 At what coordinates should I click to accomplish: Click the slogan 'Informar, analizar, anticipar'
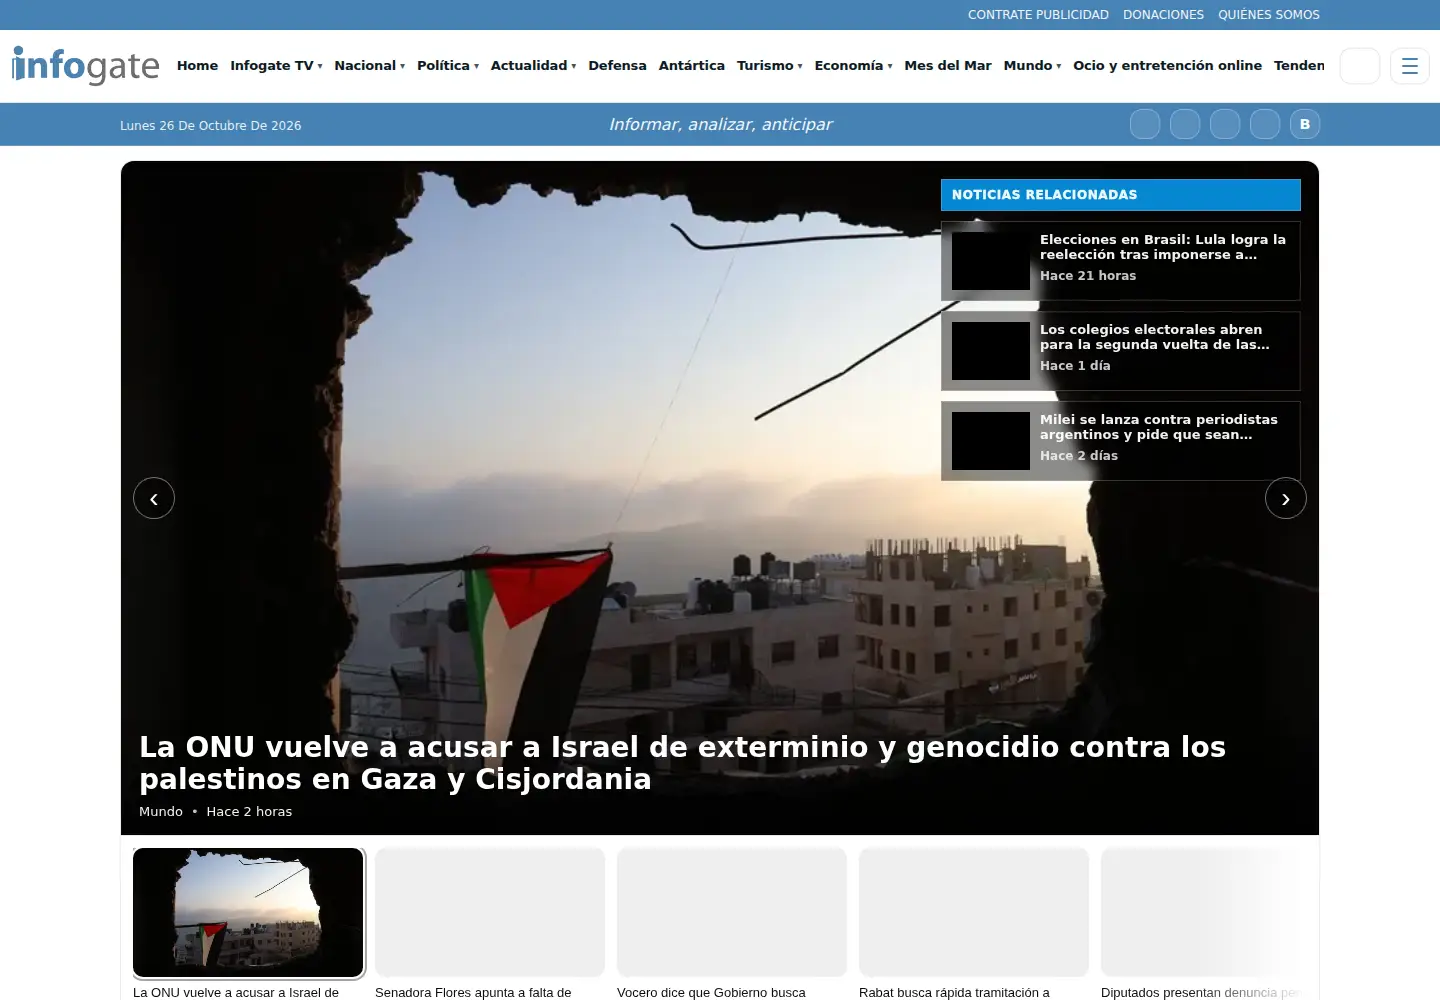[720, 125]
